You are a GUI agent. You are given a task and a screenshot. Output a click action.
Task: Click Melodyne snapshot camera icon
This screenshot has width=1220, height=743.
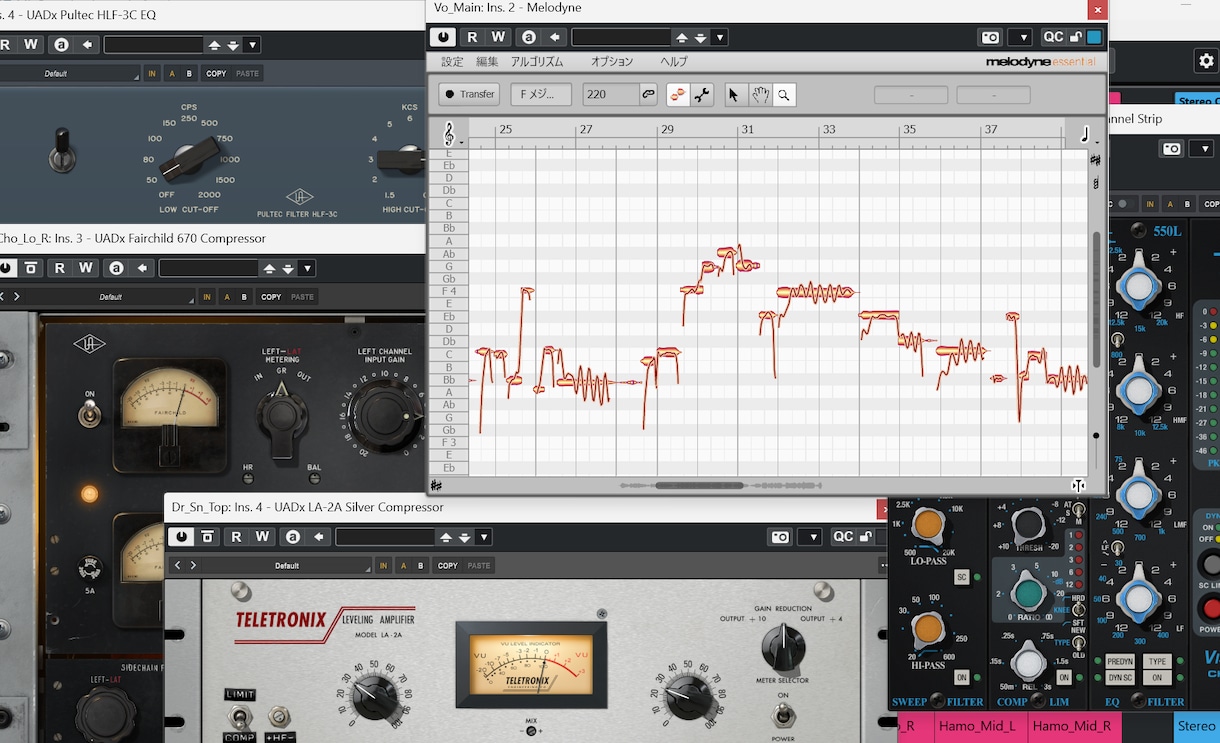[x=990, y=37]
